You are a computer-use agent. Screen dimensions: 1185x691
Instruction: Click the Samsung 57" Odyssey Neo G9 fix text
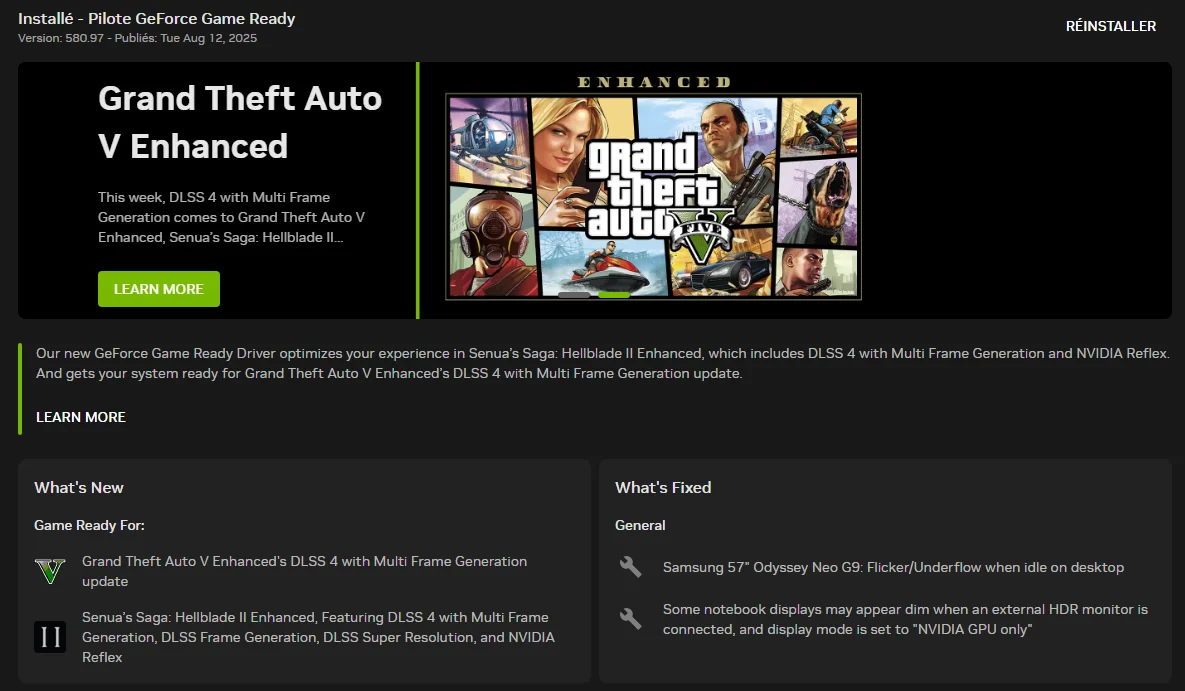(x=893, y=567)
